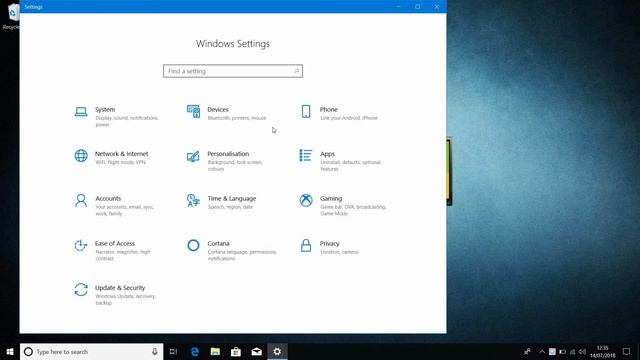Open Task View from the taskbar

pyautogui.click(x=173, y=351)
